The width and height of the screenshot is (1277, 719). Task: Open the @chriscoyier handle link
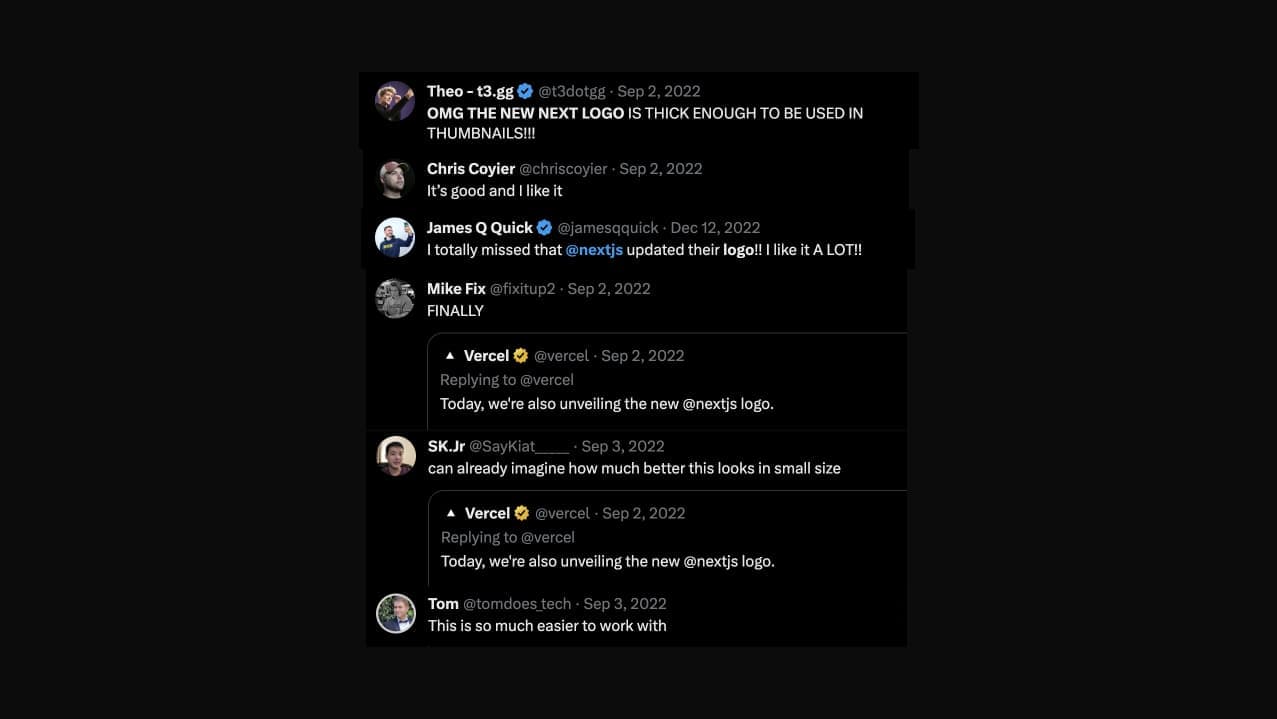(x=563, y=169)
